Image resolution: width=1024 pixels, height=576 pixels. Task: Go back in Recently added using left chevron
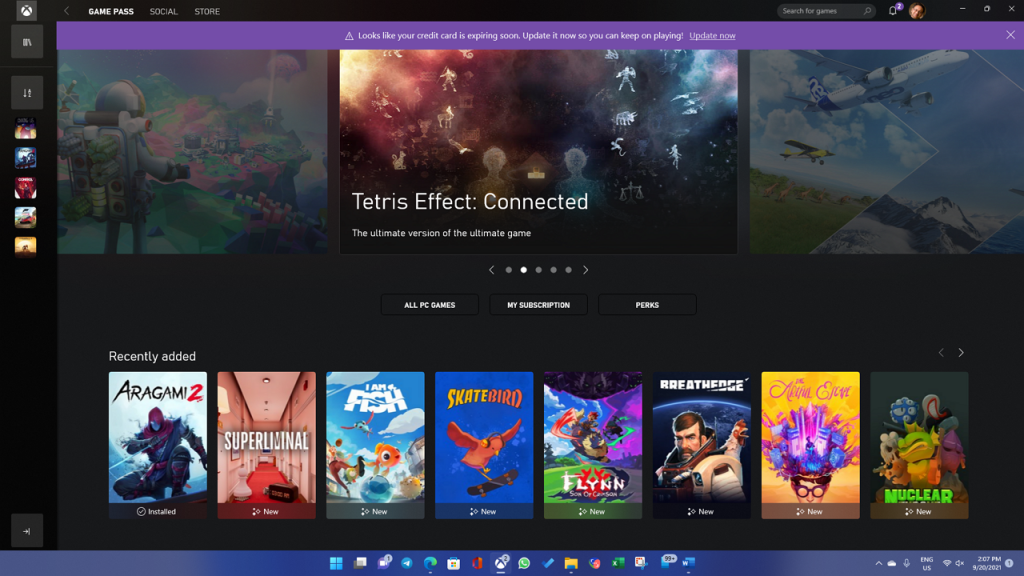pos(940,352)
